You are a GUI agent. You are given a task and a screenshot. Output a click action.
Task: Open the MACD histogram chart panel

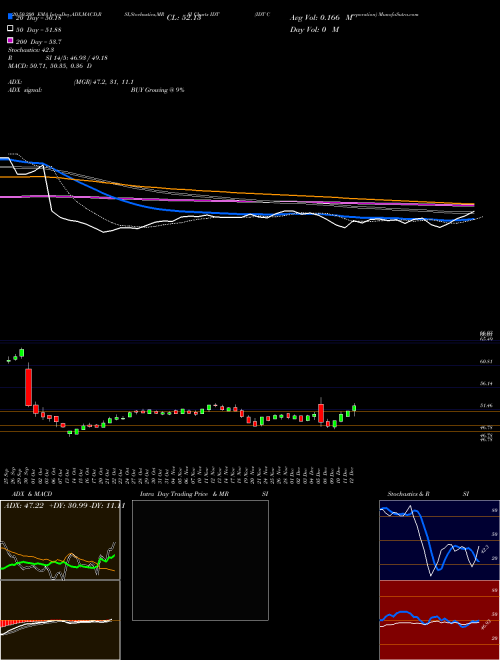pos(60,620)
